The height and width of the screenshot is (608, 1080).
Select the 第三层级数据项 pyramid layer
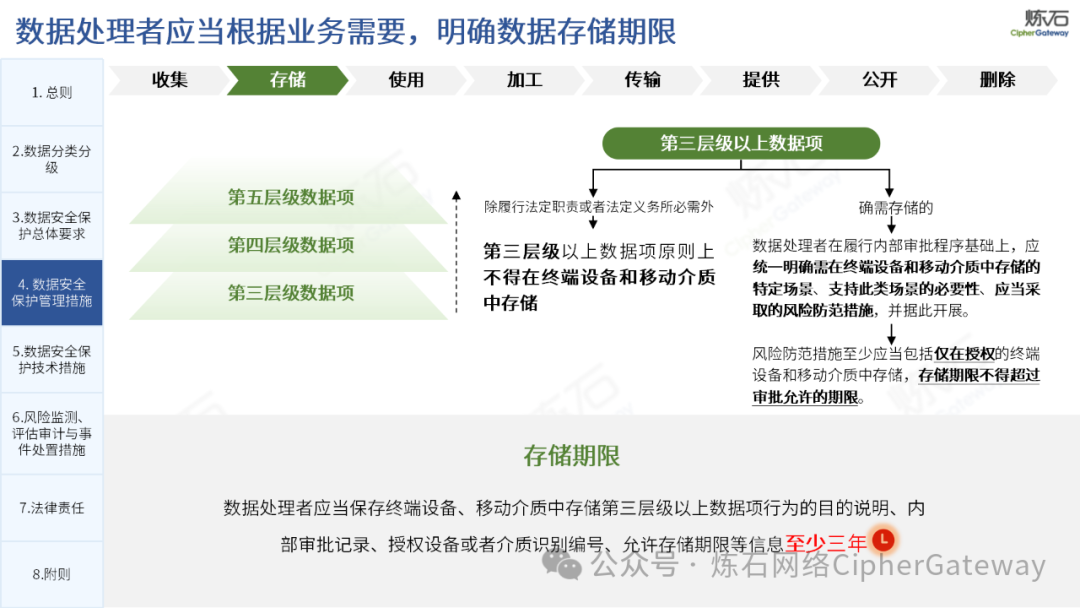pos(291,293)
